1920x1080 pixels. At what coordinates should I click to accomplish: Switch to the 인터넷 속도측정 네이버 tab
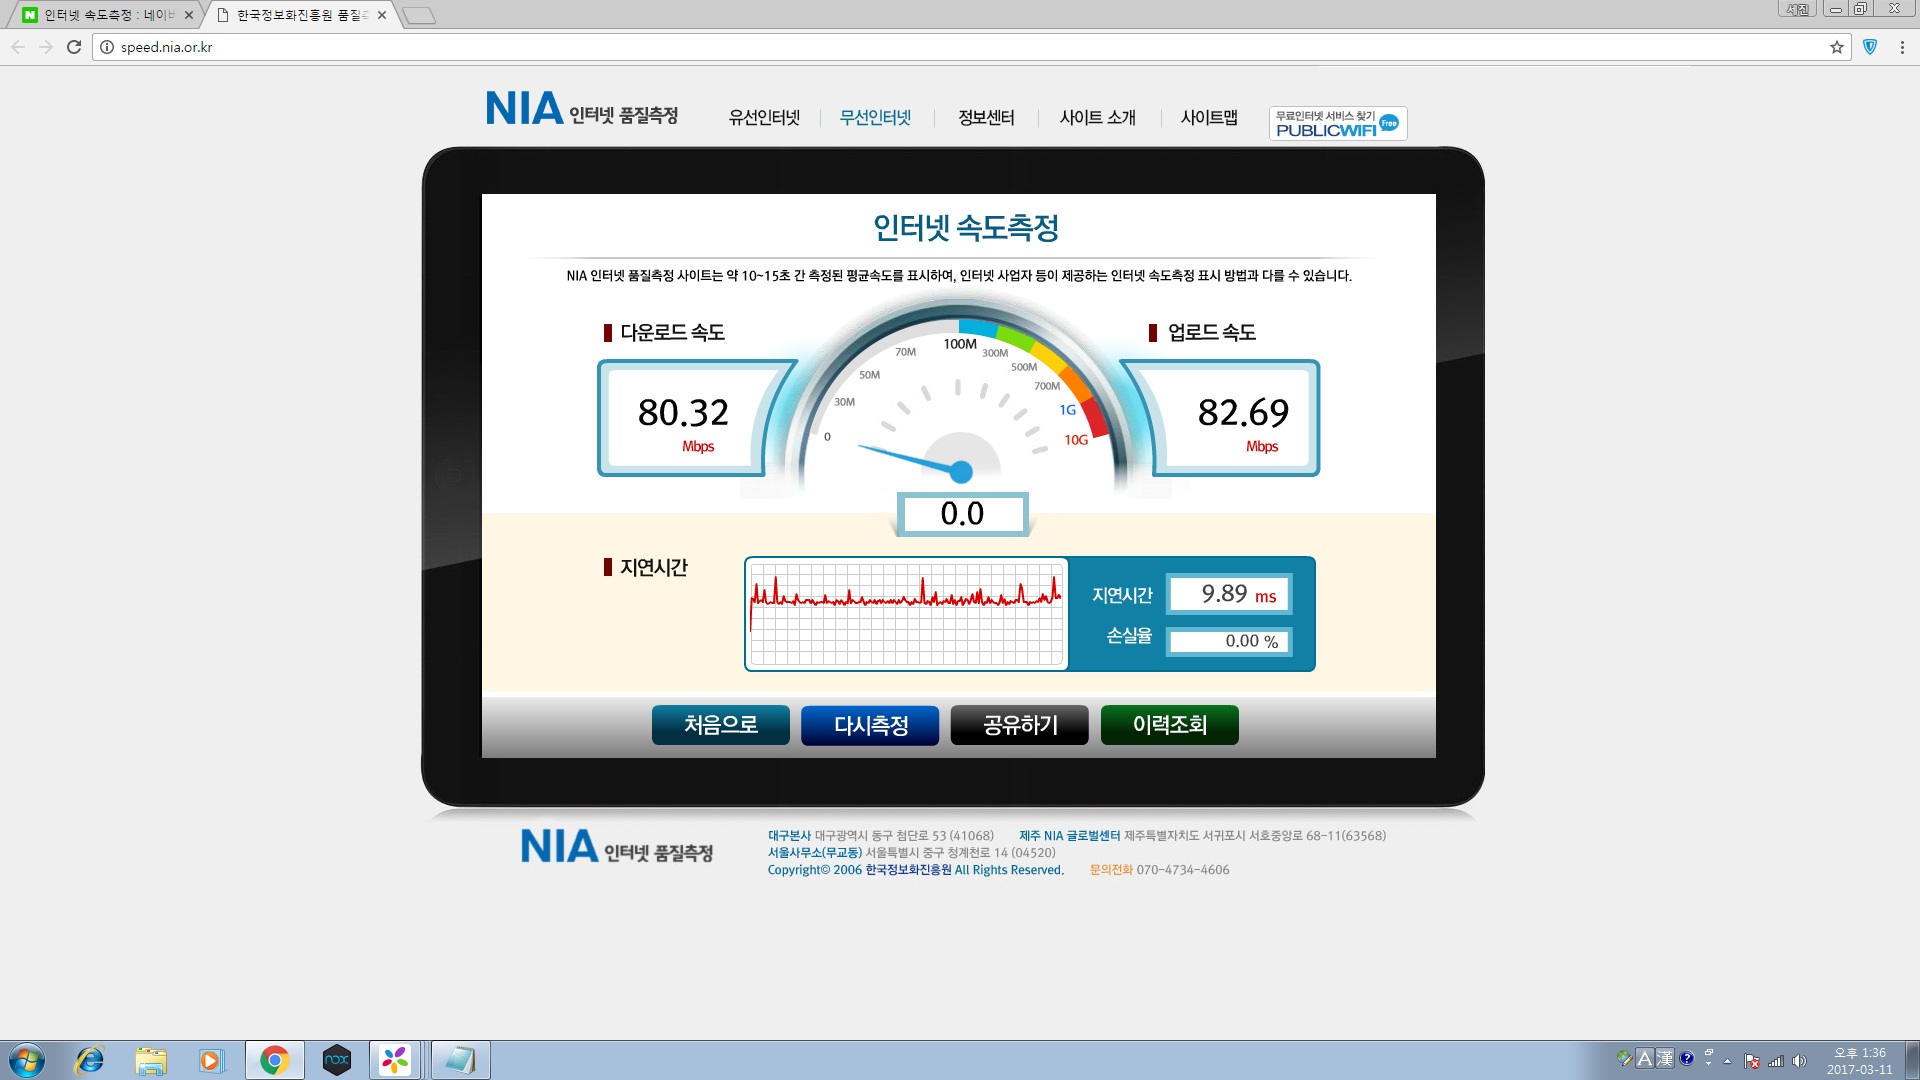pyautogui.click(x=108, y=15)
